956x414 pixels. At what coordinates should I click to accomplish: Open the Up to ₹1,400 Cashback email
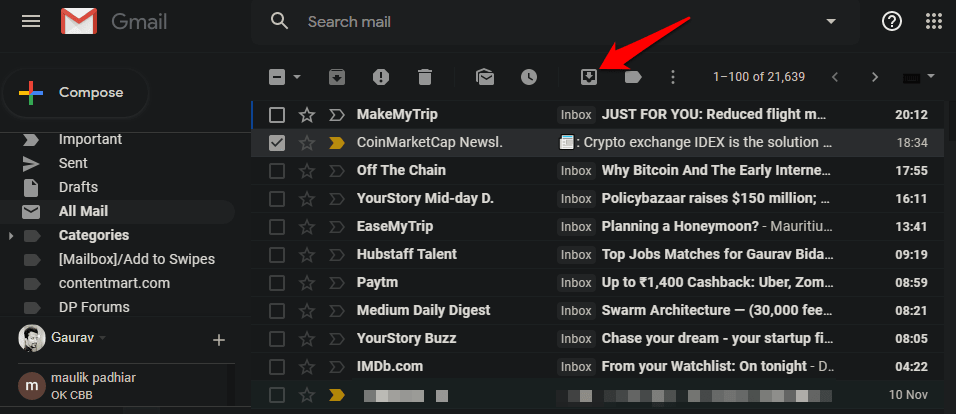pos(599,283)
